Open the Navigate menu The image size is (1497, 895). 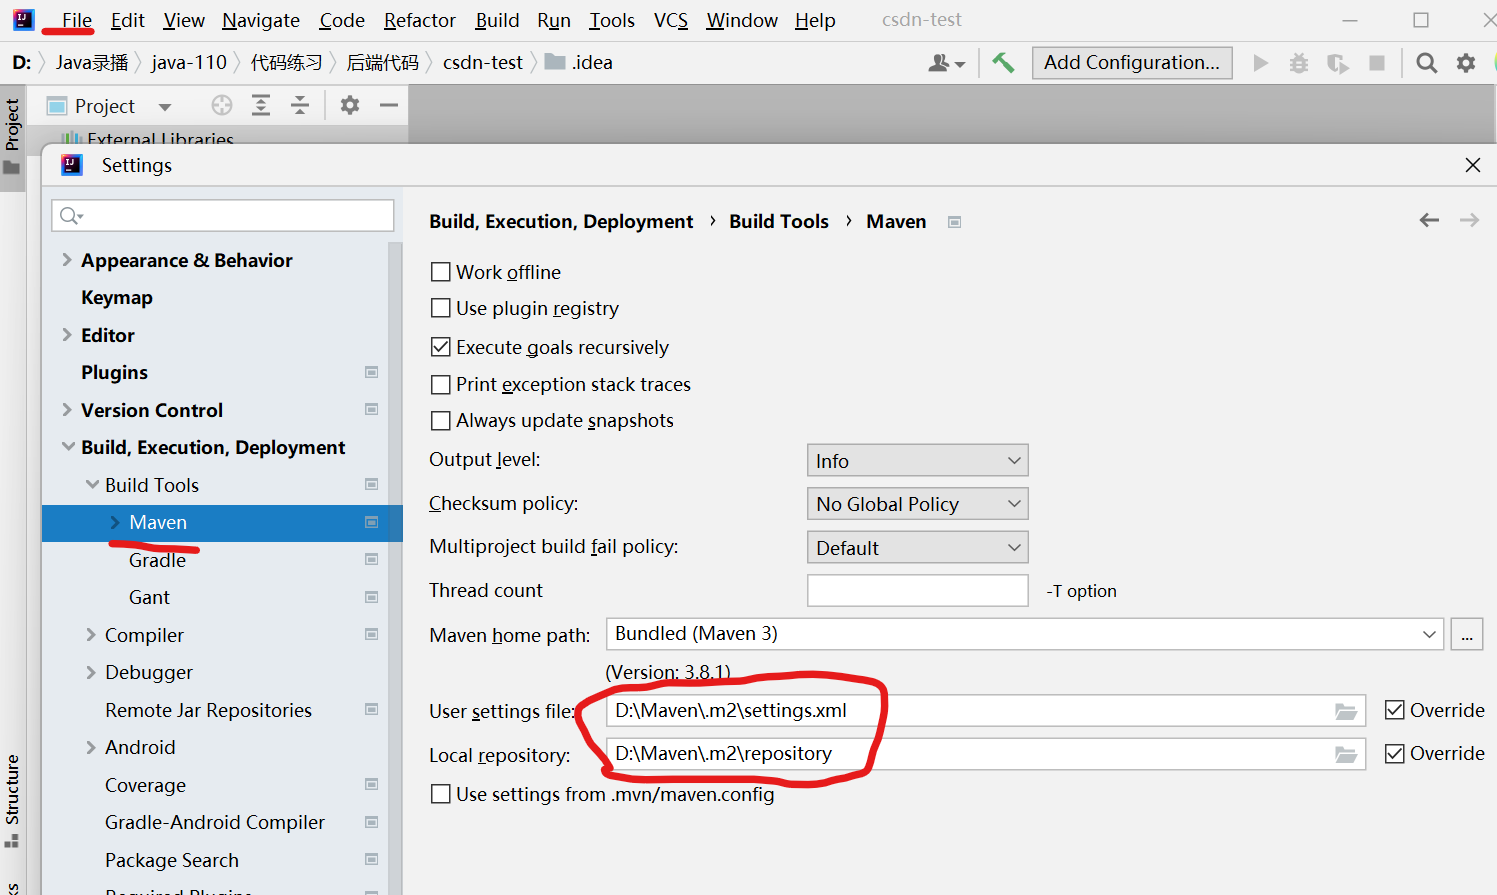261,20
